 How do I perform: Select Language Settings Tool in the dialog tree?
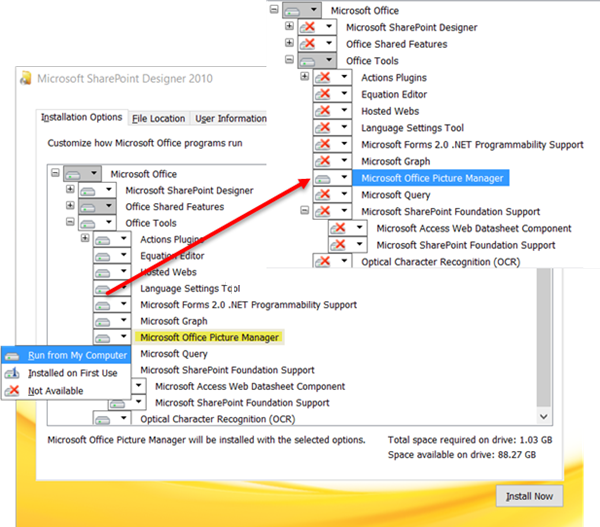tap(190, 288)
